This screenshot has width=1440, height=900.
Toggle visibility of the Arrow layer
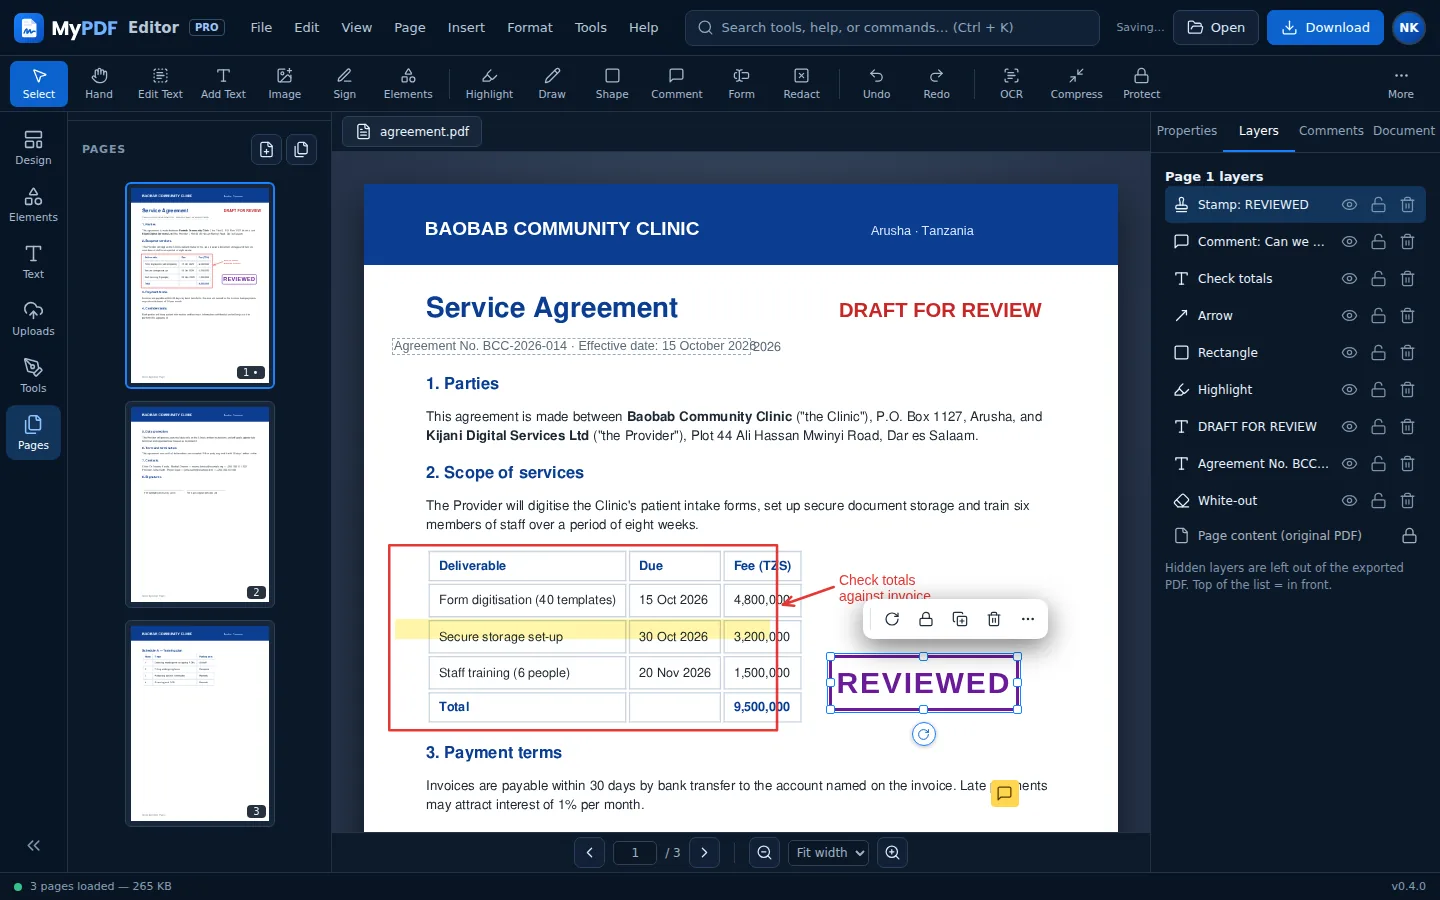tap(1349, 316)
